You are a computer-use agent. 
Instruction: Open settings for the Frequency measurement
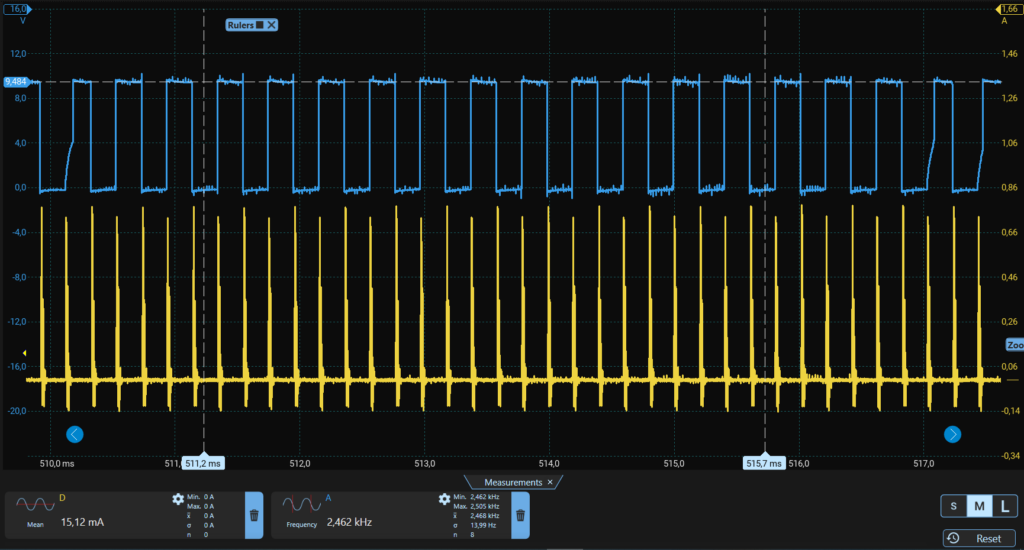coord(444,499)
